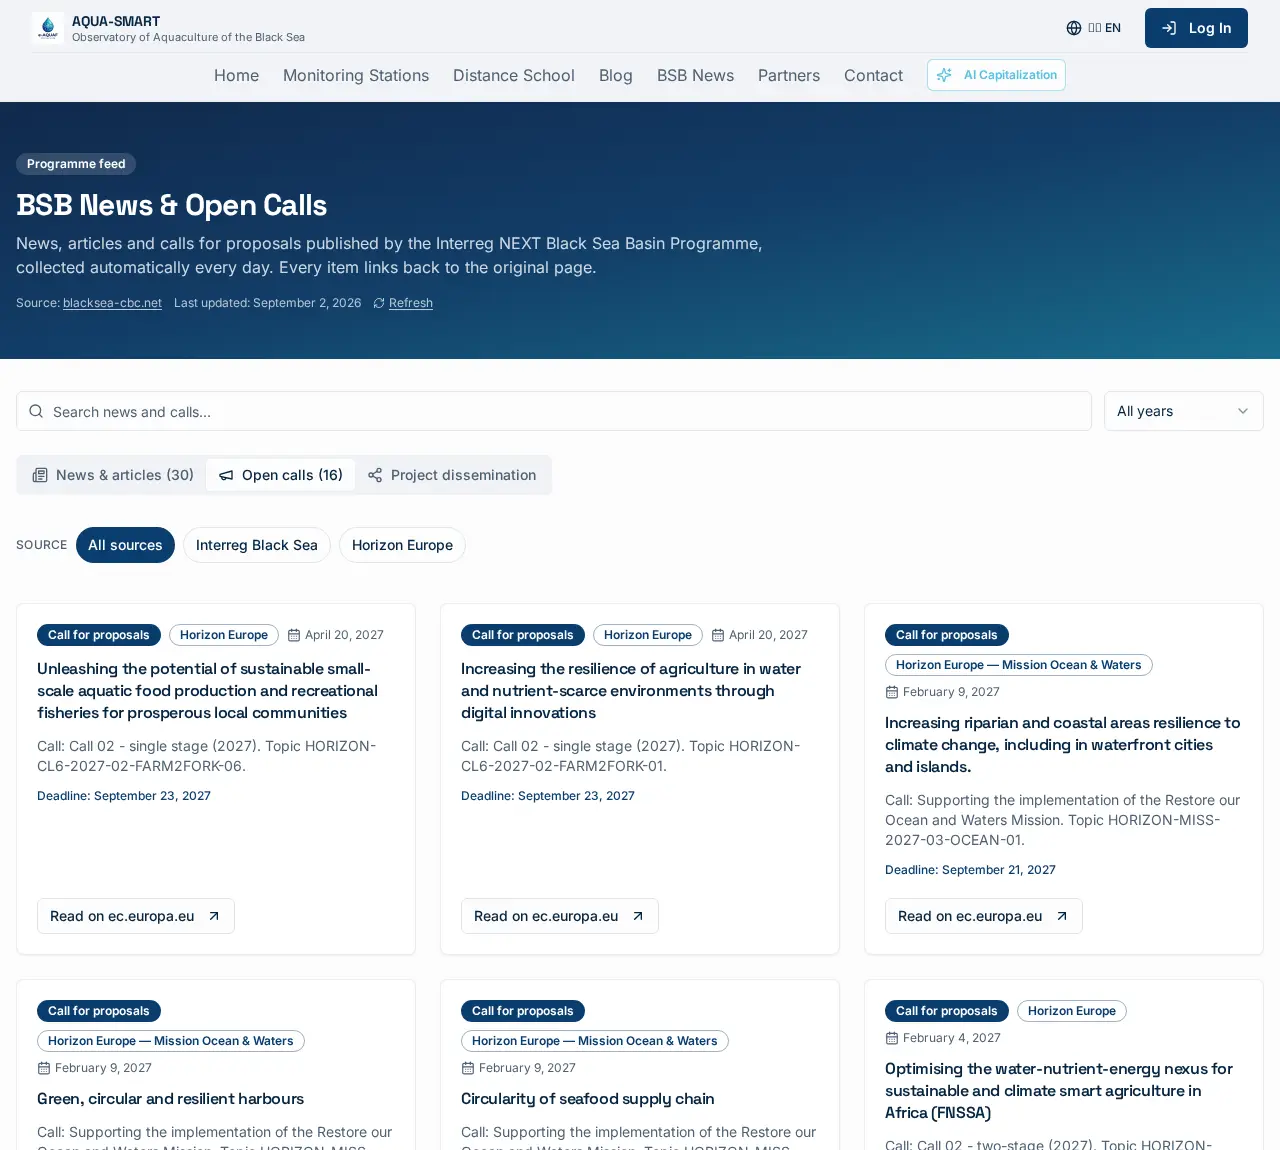Open the BSB News nav item
Image resolution: width=1280 pixels, height=1150 pixels.
pos(695,75)
